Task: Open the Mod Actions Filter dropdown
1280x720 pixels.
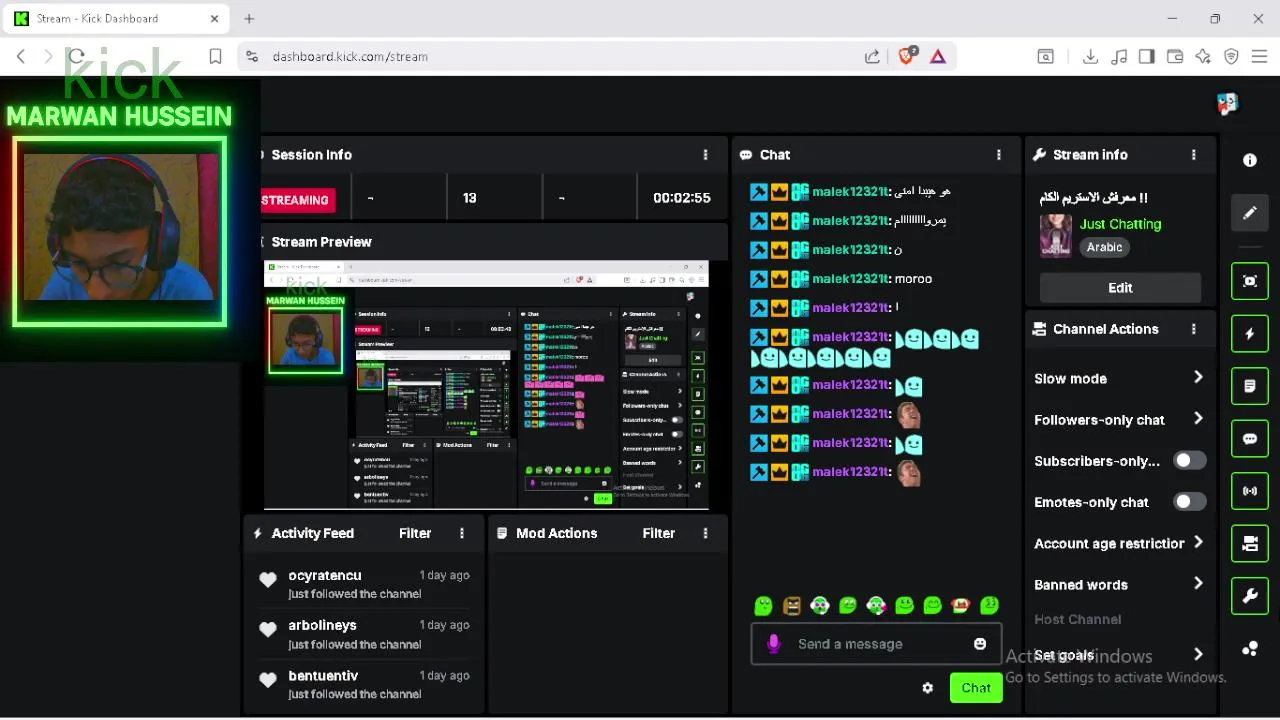Action: pos(659,533)
